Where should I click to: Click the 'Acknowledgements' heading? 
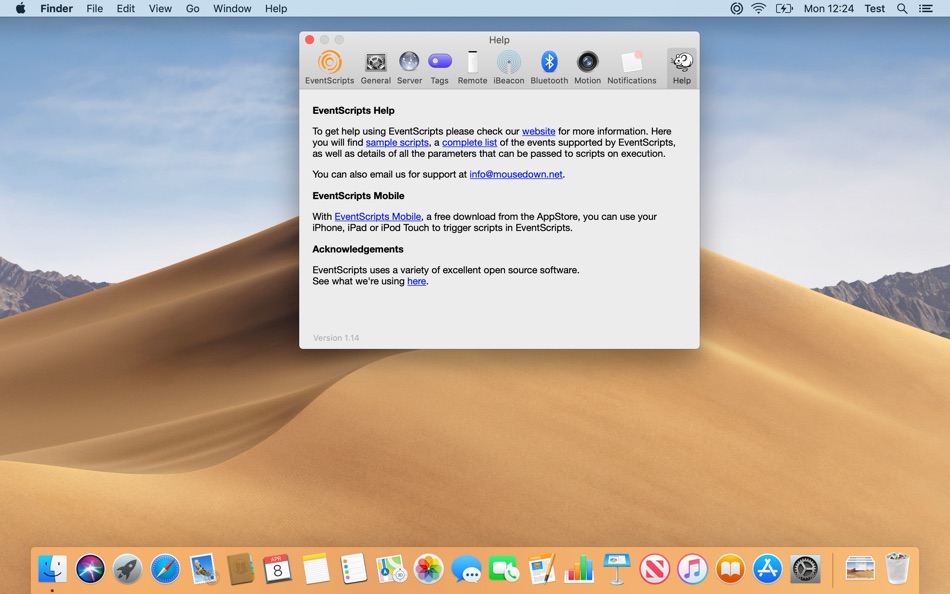click(357, 249)
